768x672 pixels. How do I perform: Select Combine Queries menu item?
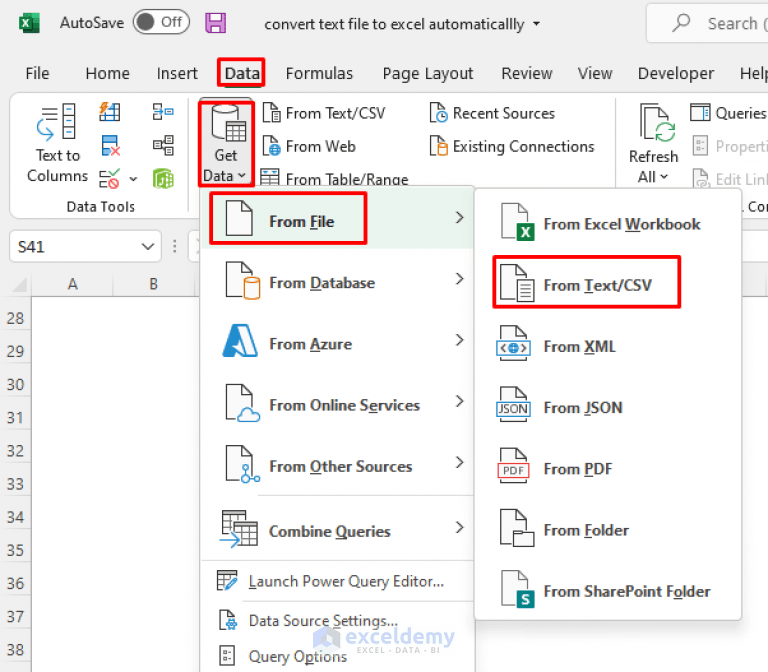click(337, 528)
